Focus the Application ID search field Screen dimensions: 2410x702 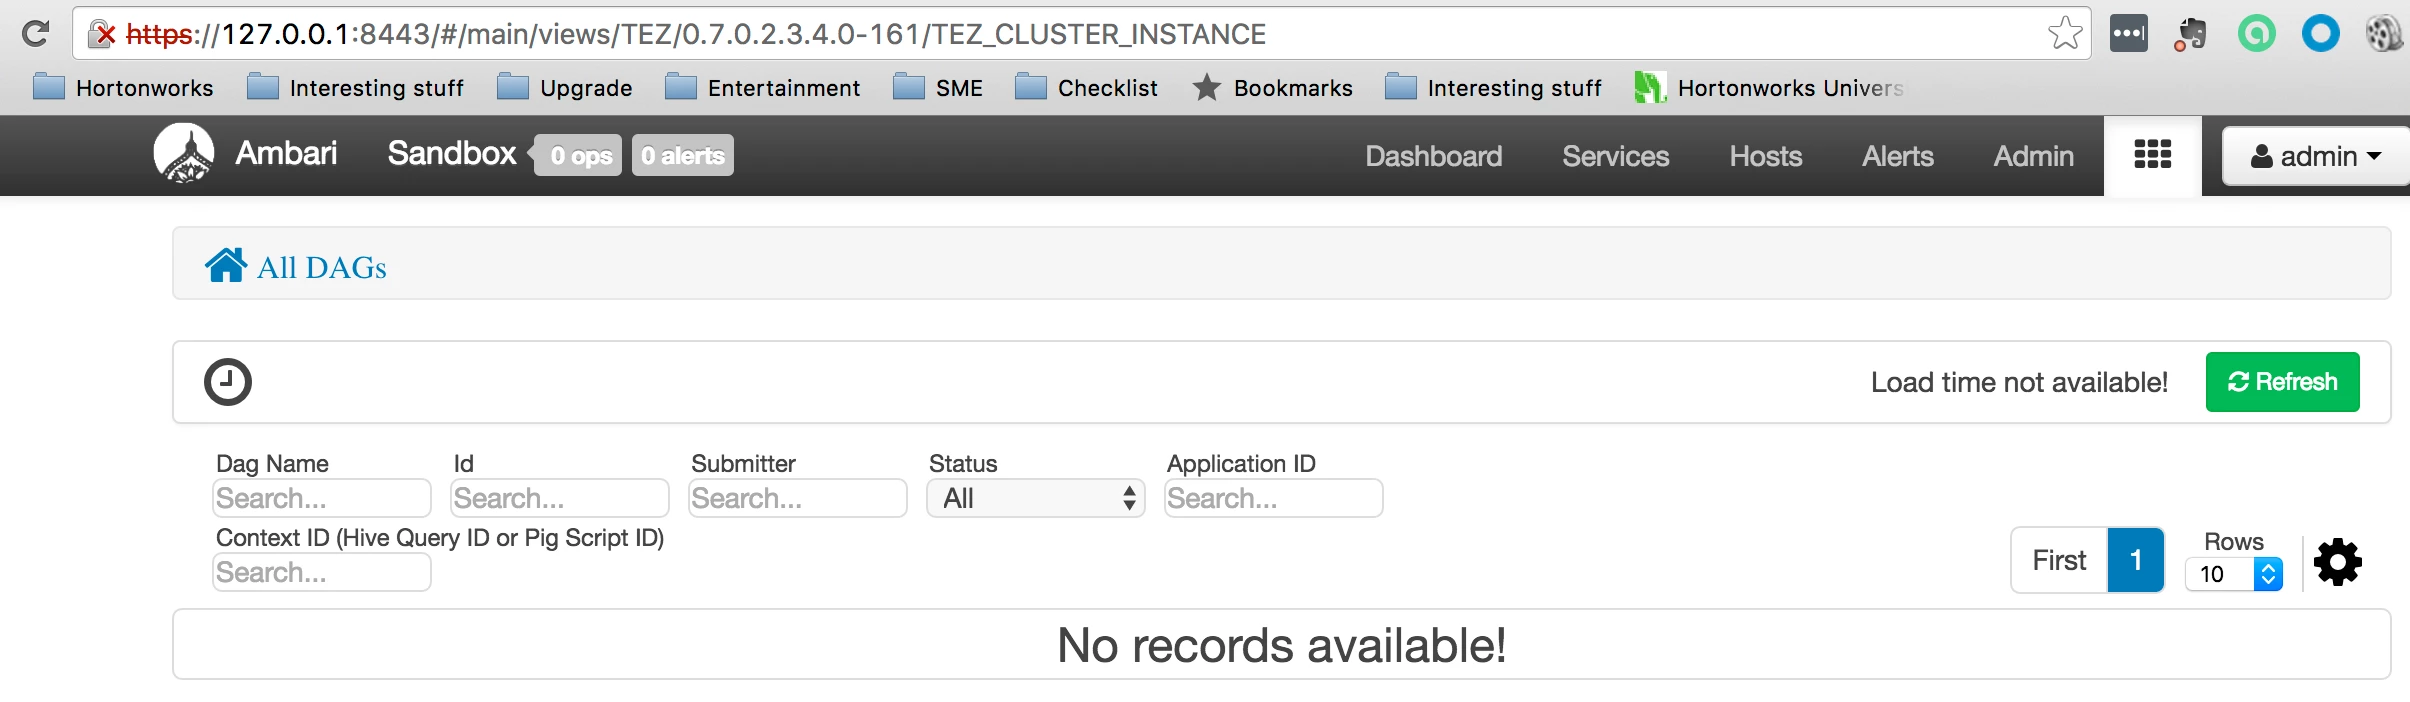(x=1274, y=498)
